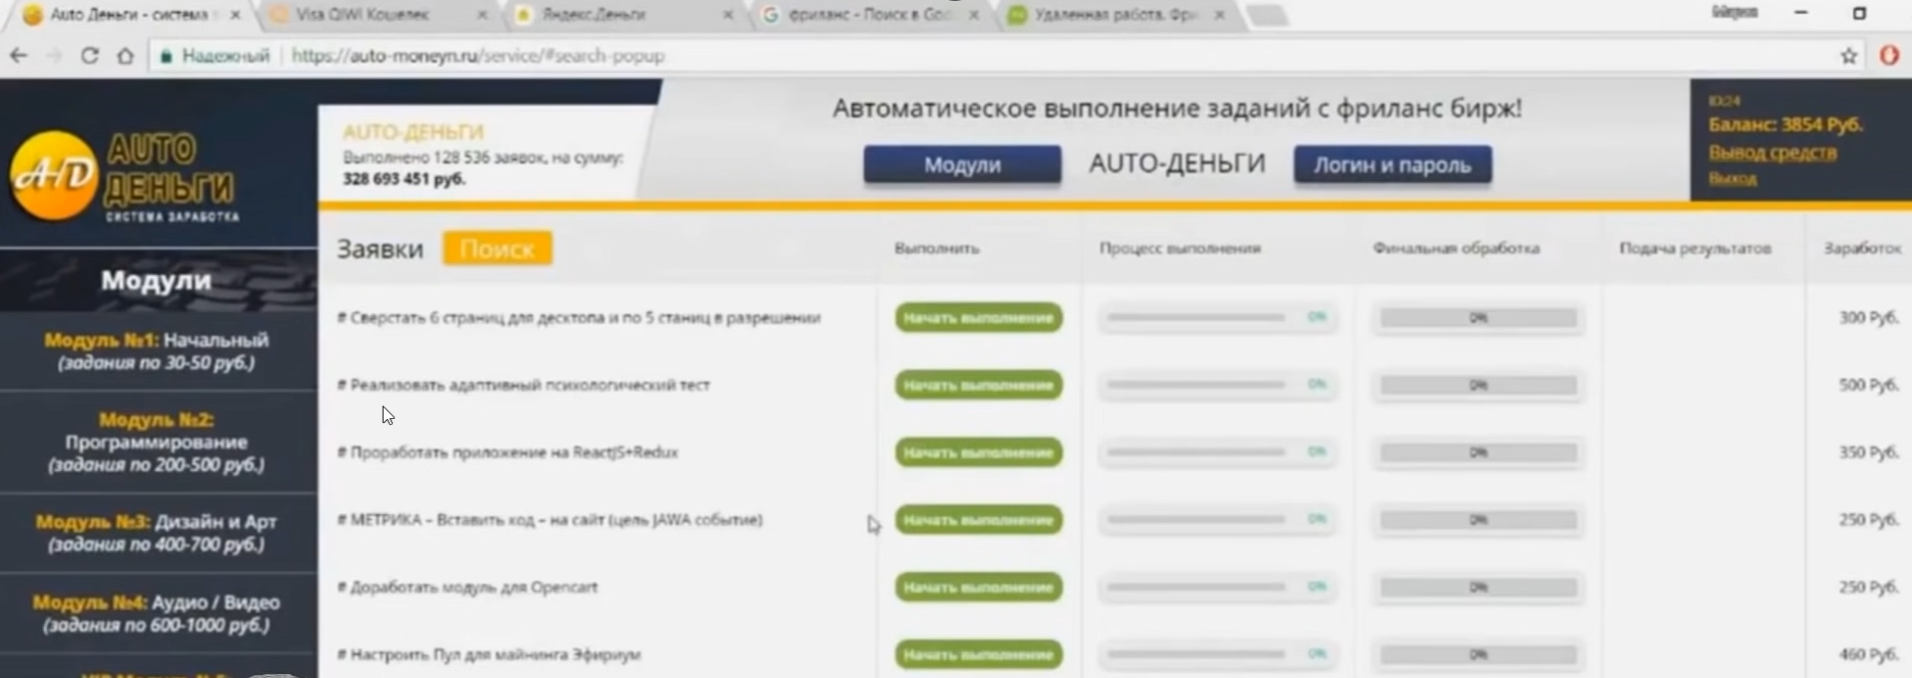Close the фриланс Google search tab
Image resolution: width=1912 pixels, height=678 pixels.
point(973,15)
